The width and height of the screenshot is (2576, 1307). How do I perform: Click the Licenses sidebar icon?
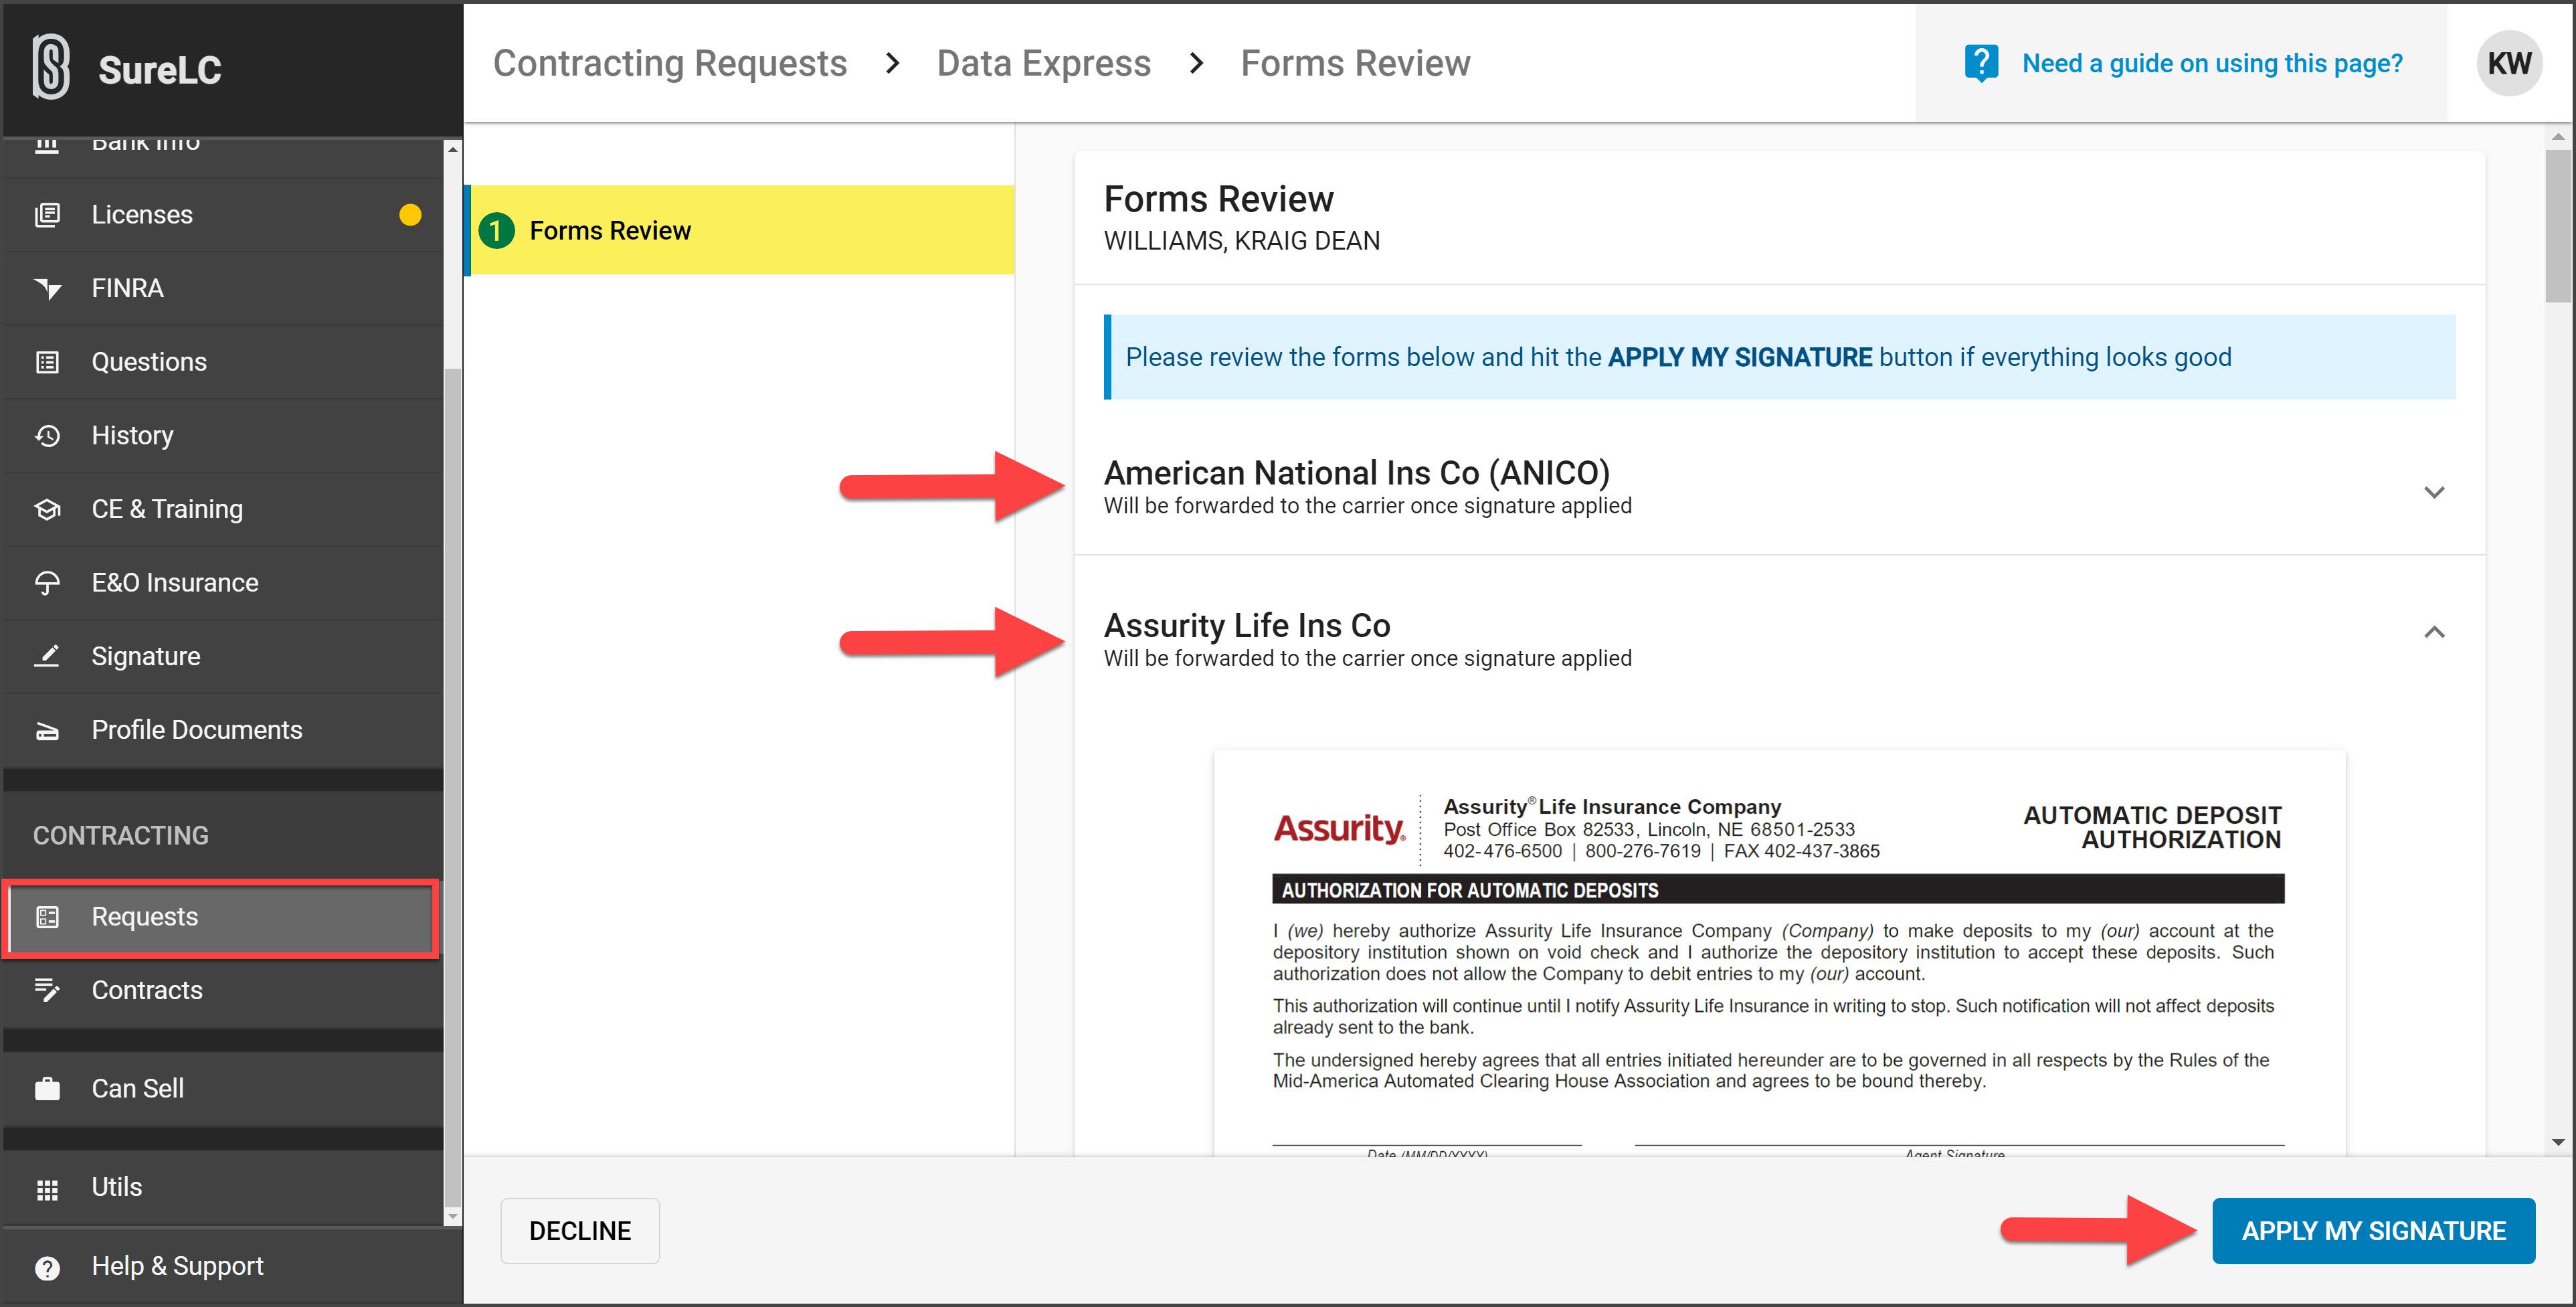pyautogui.click(x=47, y=215)
